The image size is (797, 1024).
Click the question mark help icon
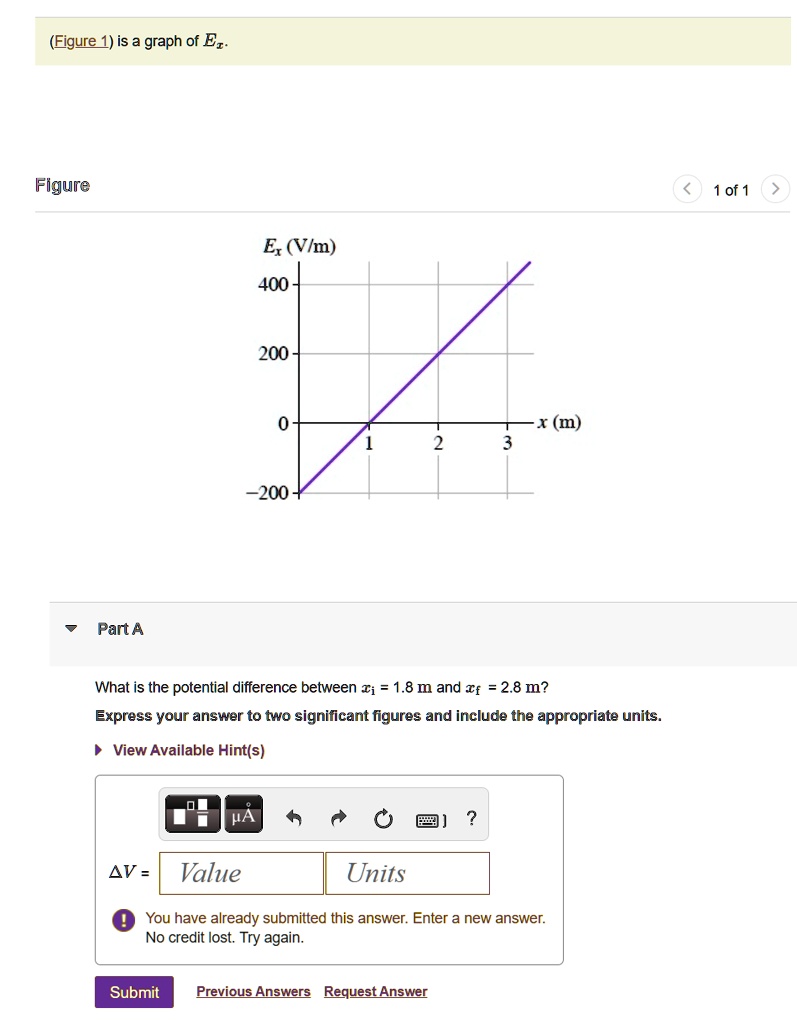tap(470, 818)
